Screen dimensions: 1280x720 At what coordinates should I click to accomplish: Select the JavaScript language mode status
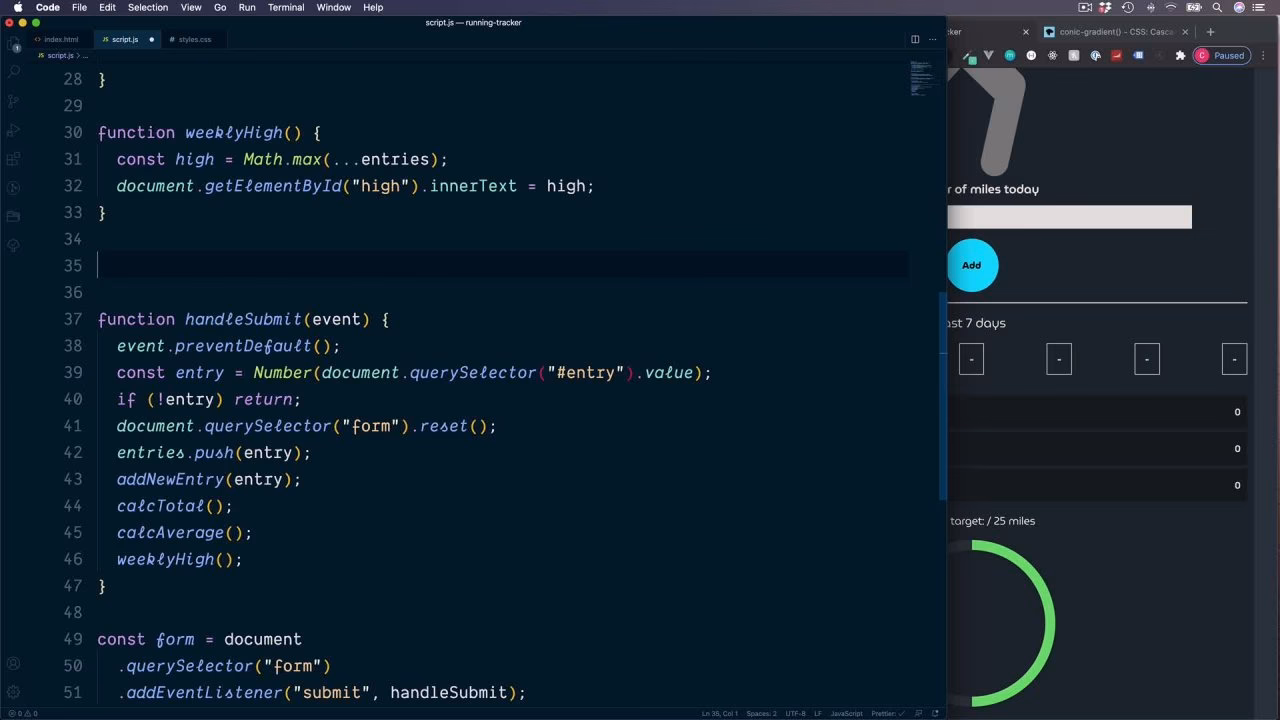tap(847, 713)
